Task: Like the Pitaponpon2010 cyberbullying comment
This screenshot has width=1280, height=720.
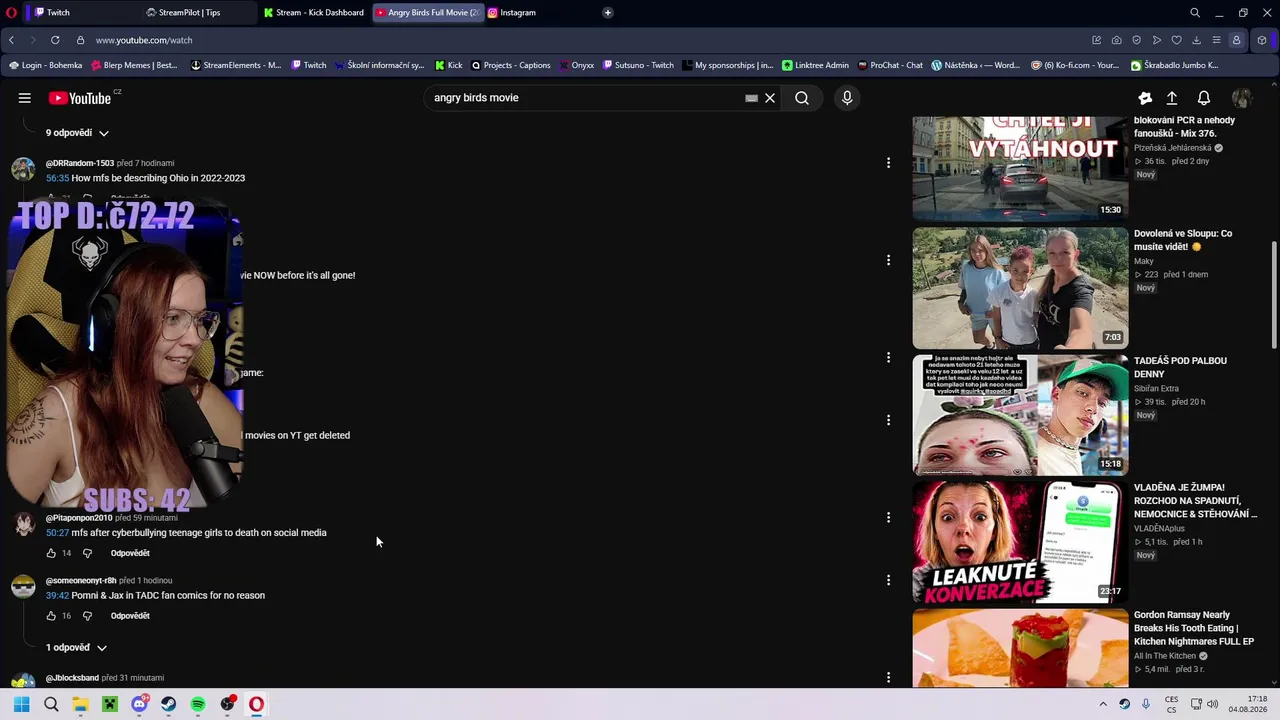Action: pos(51,553)
